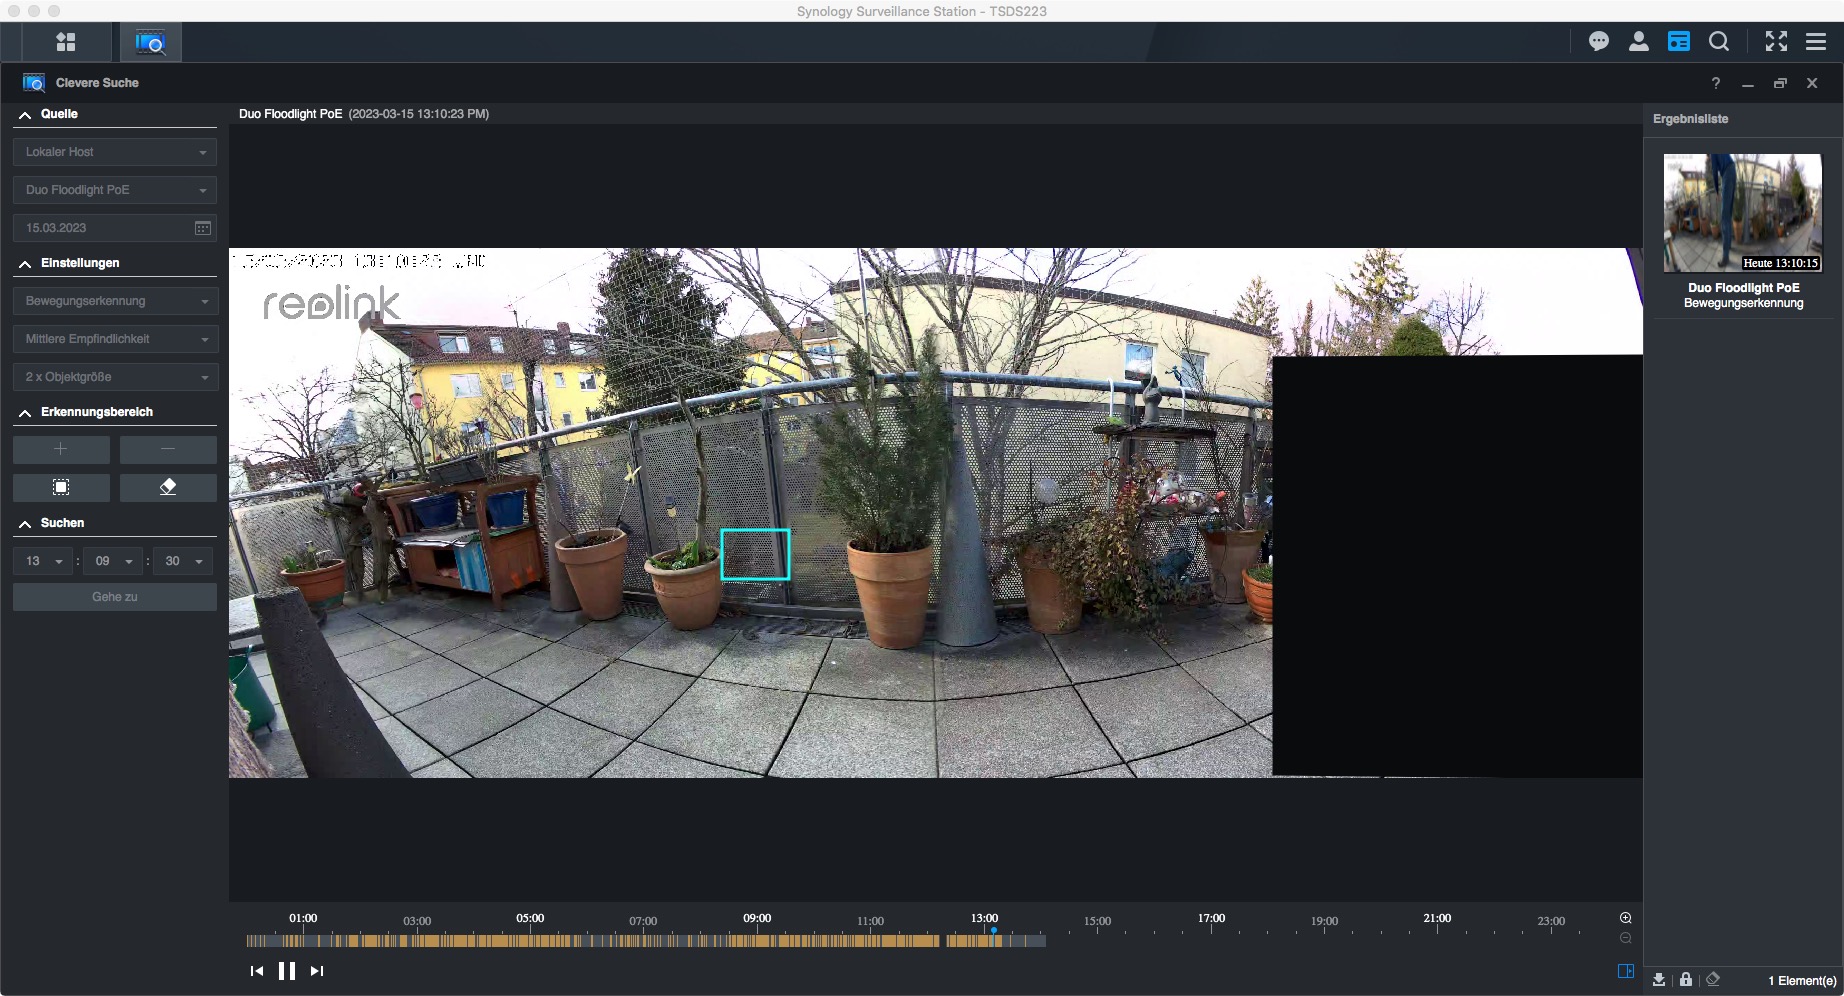Open the user account icon
The width and height of the screenshot is (1844, 996).
[1639, 42]
